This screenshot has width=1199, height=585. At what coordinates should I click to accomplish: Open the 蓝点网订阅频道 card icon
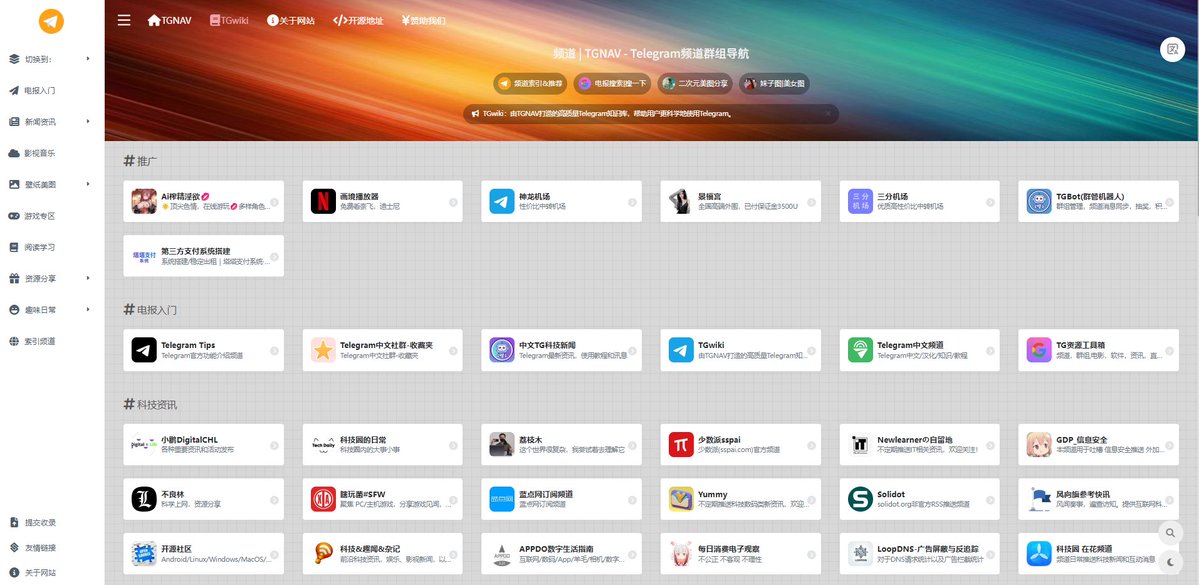502,499
